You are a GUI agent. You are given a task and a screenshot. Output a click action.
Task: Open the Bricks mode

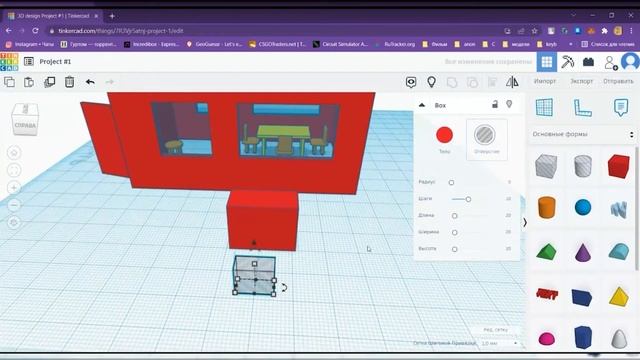click(x=588, y=62)
